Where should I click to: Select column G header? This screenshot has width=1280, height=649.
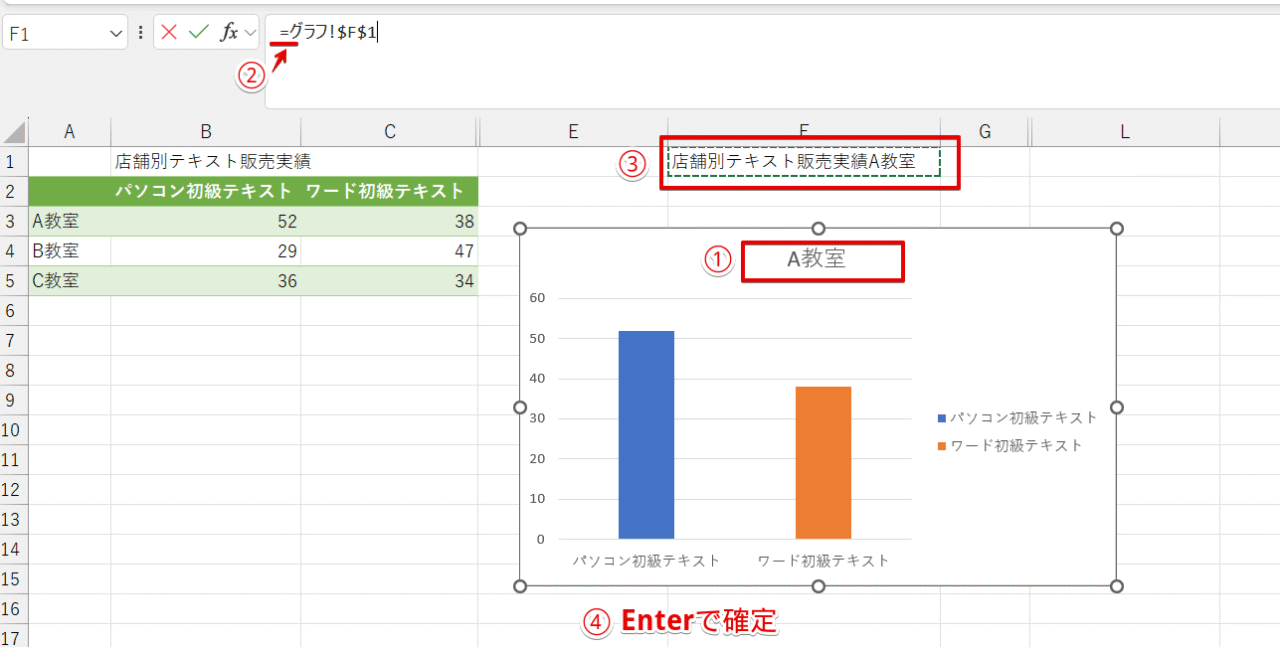pos(985,132)
